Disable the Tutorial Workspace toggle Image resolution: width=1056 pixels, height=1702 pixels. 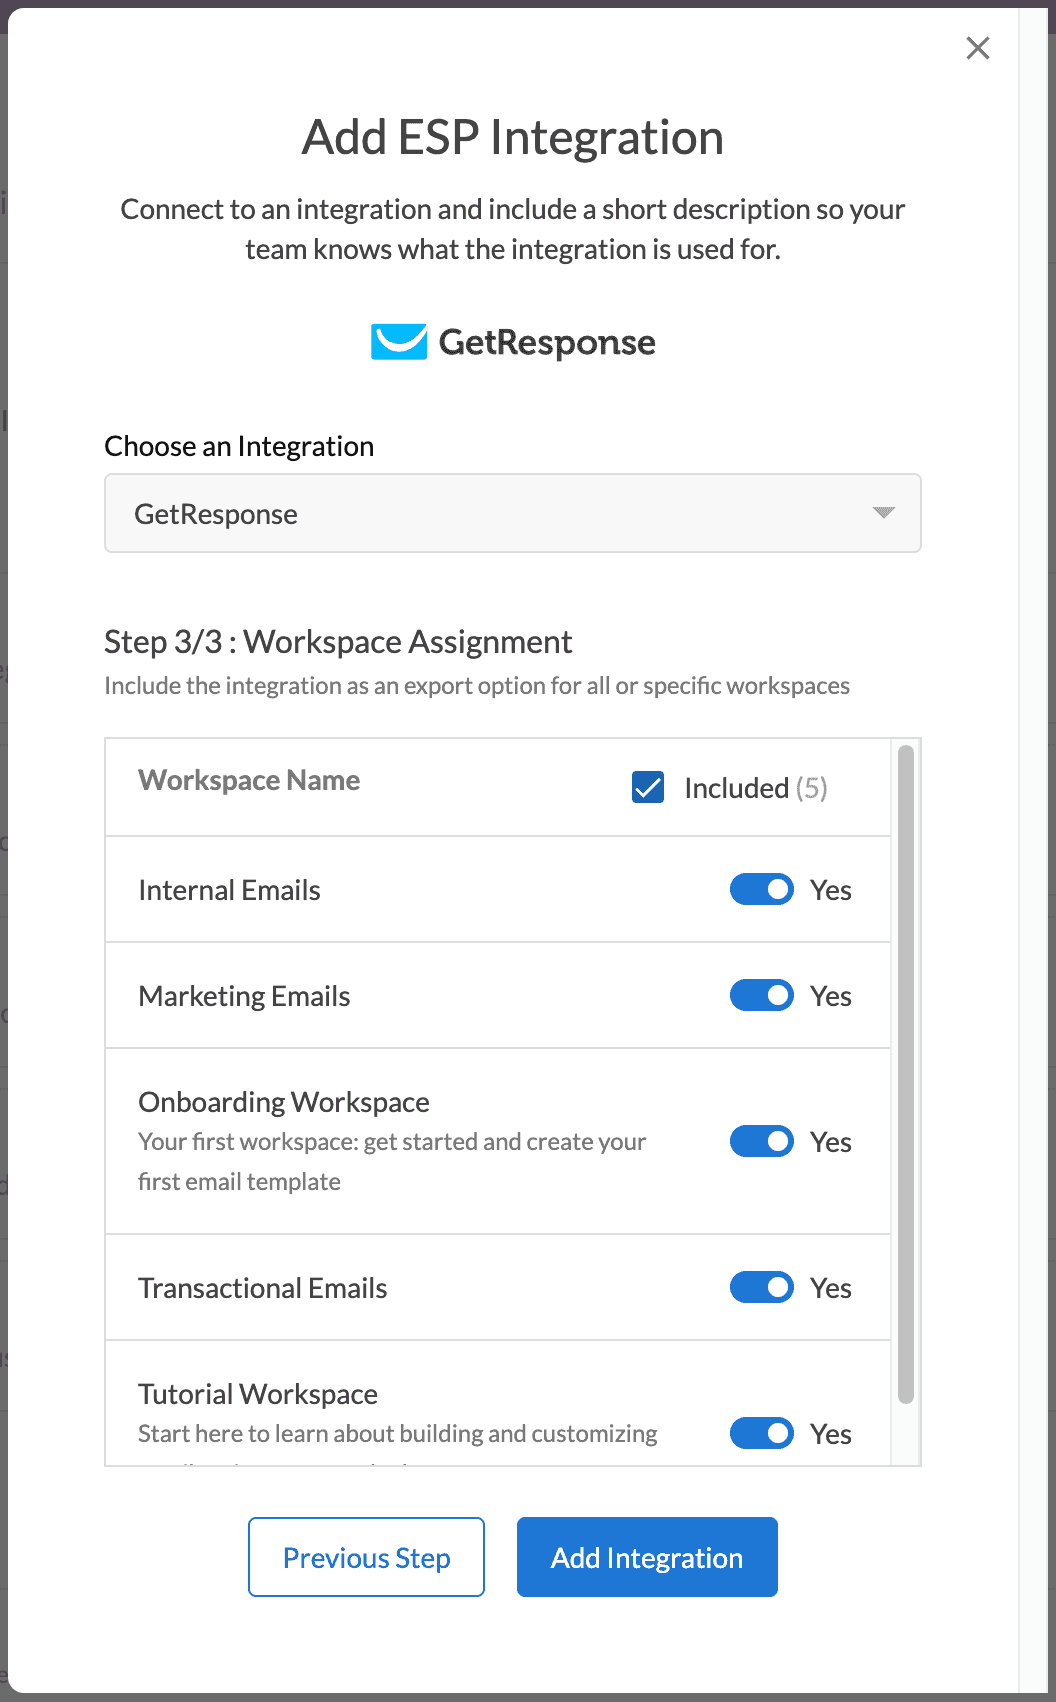pyautogui.click(x=762, y=1433)
